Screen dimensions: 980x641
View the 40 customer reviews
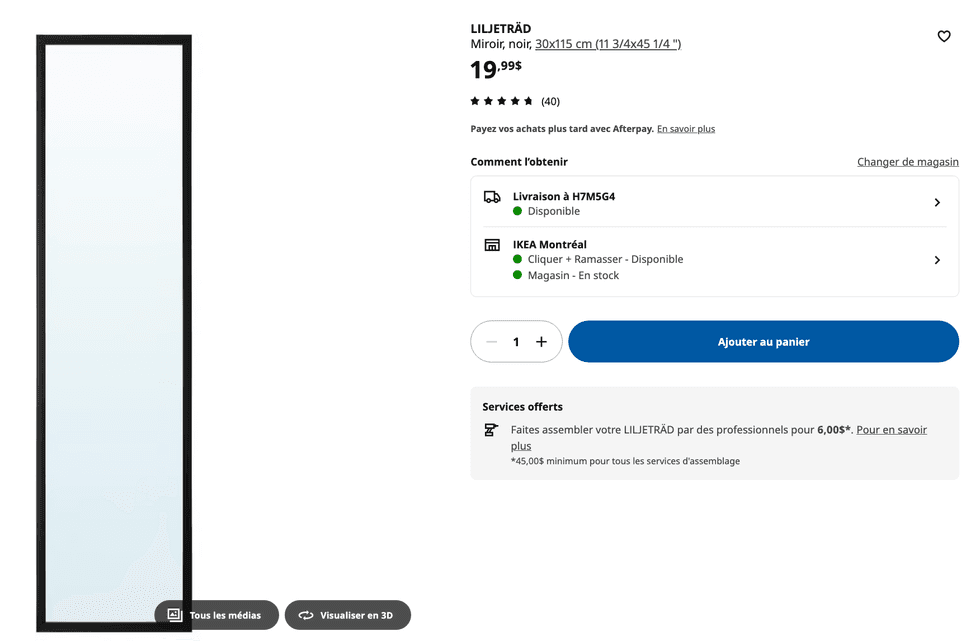549,101
